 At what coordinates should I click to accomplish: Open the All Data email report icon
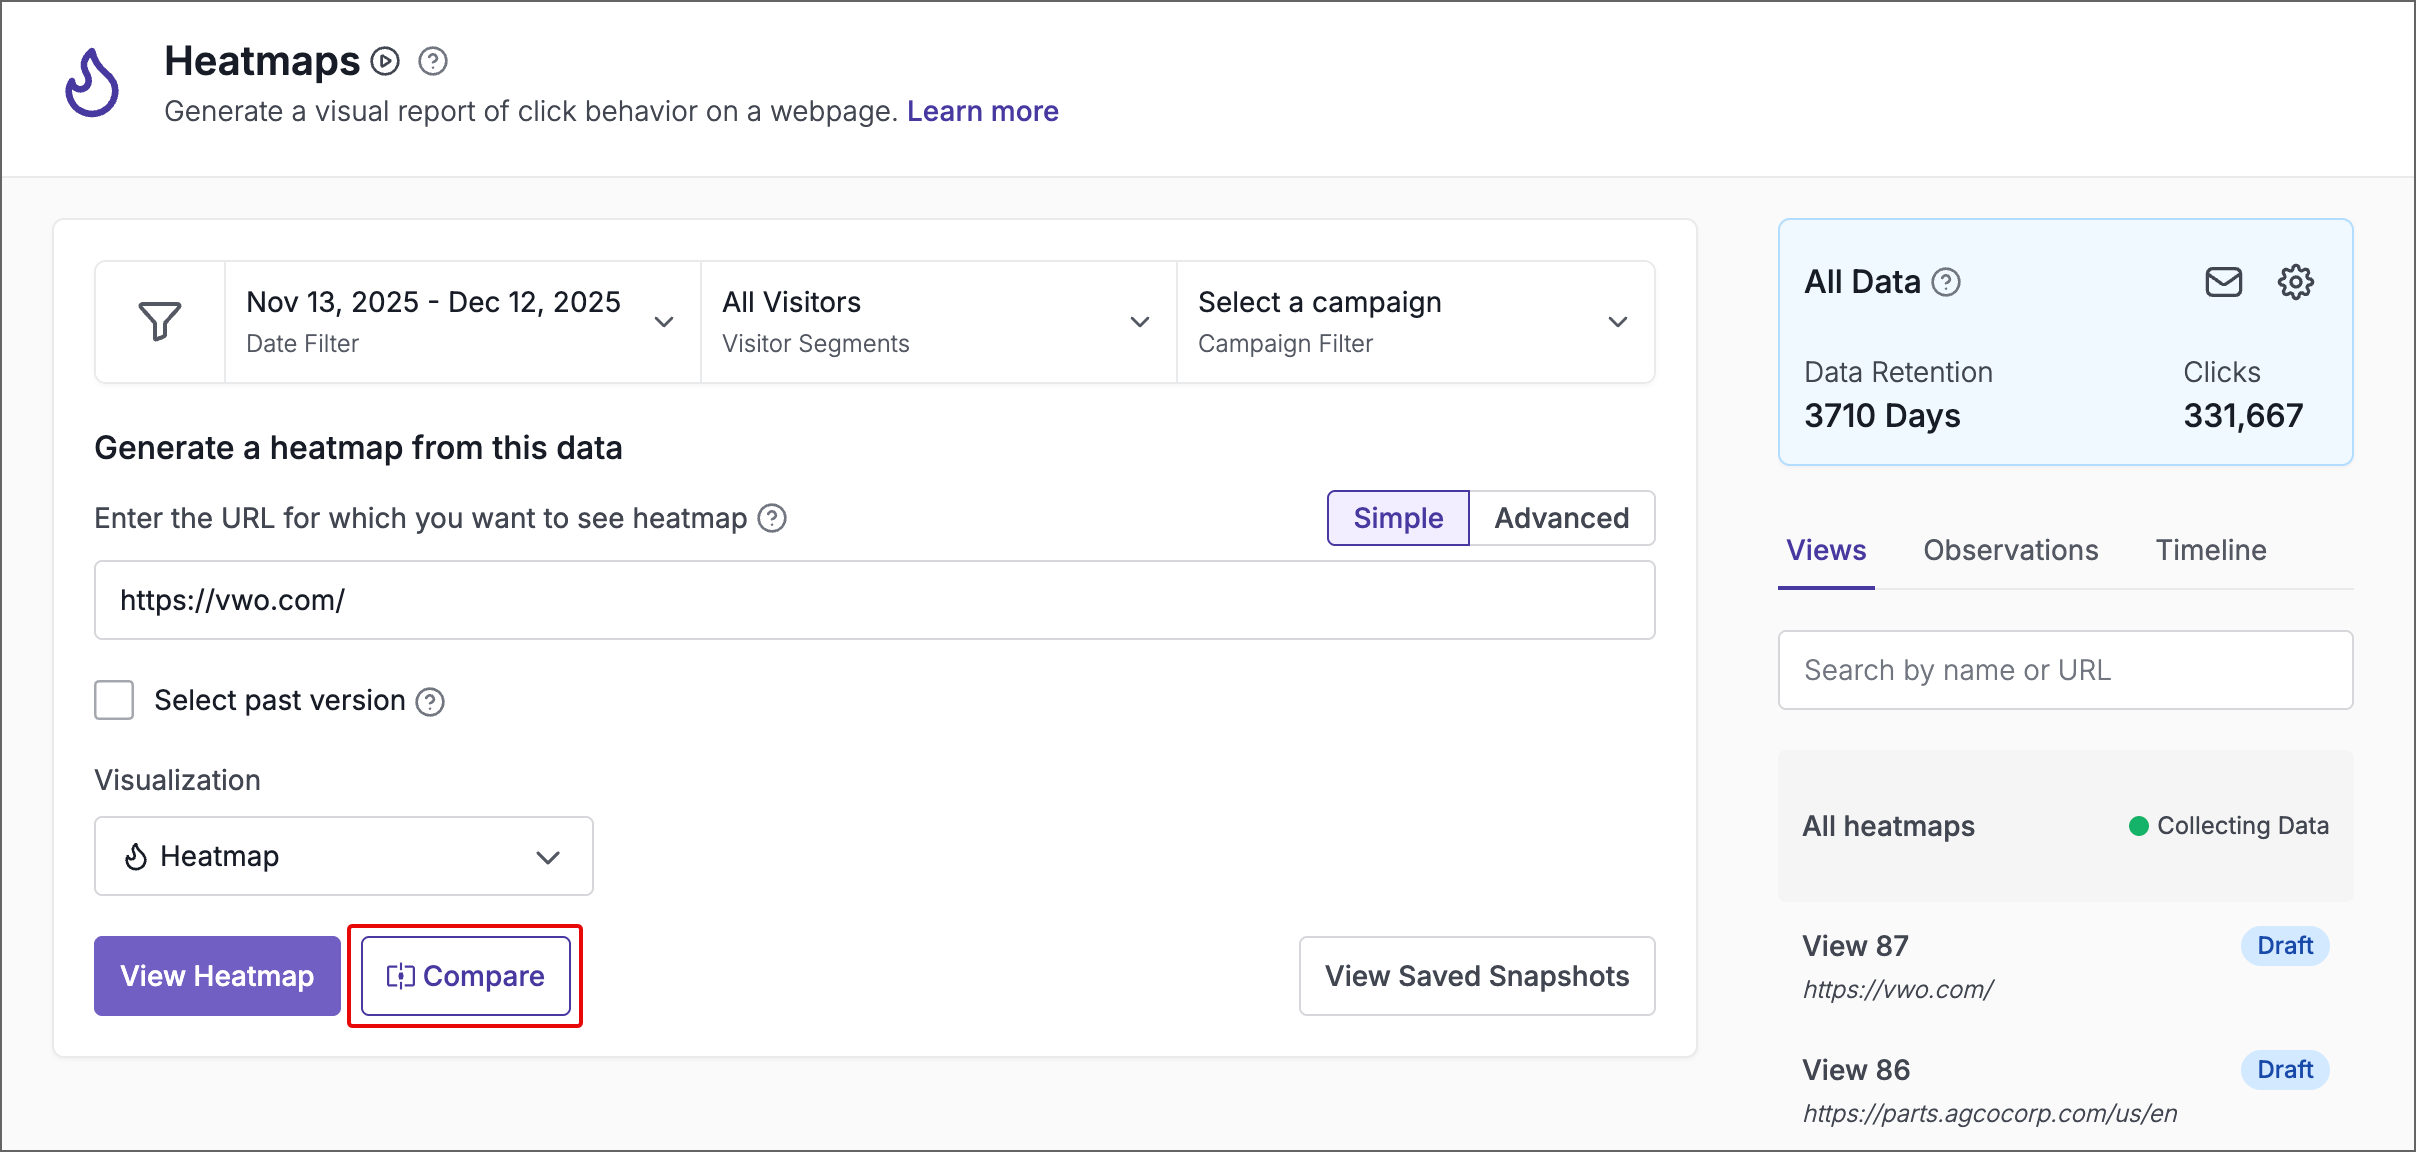pos(2223,283)
